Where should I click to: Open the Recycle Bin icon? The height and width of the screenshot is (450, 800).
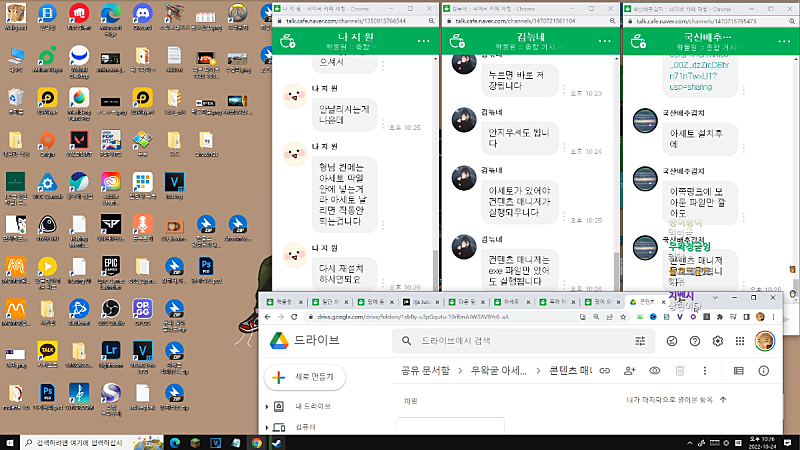tap(16, 101)
